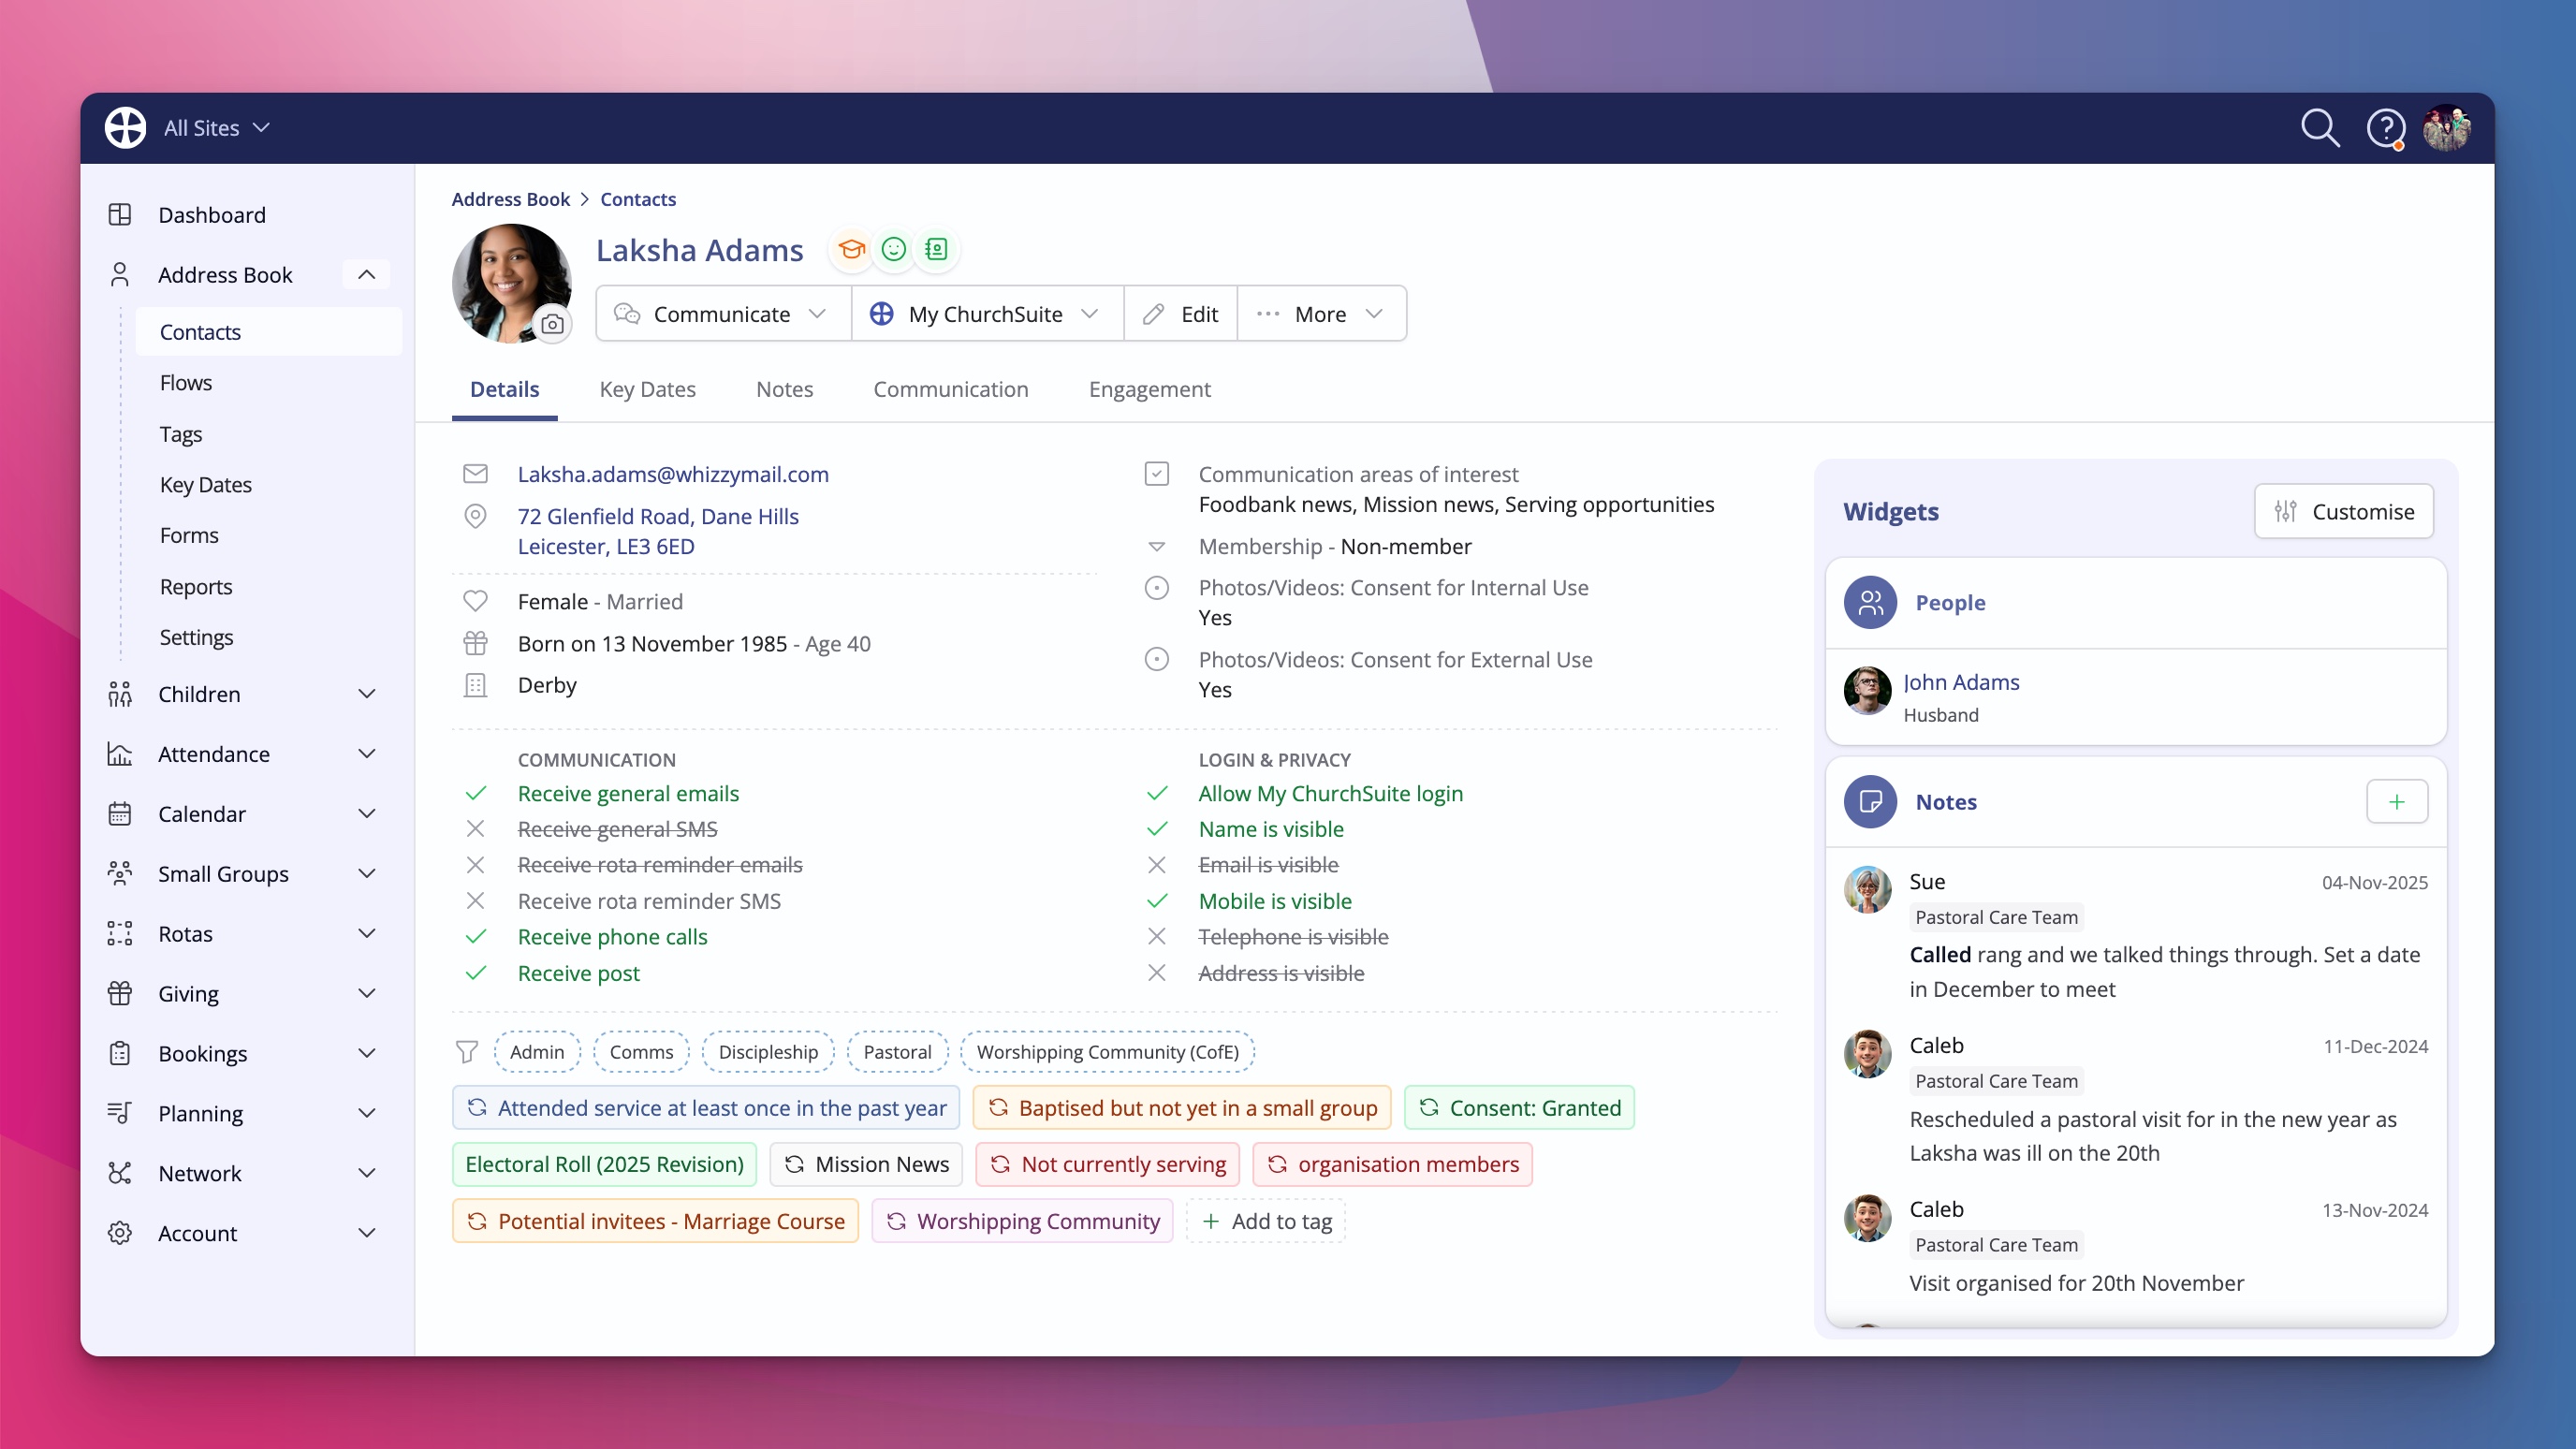Image resolution: width=2576 pixels, height=1449 pixels.
Task: Filter tags by Pastoral category
Action: (x=897, y=1052)
